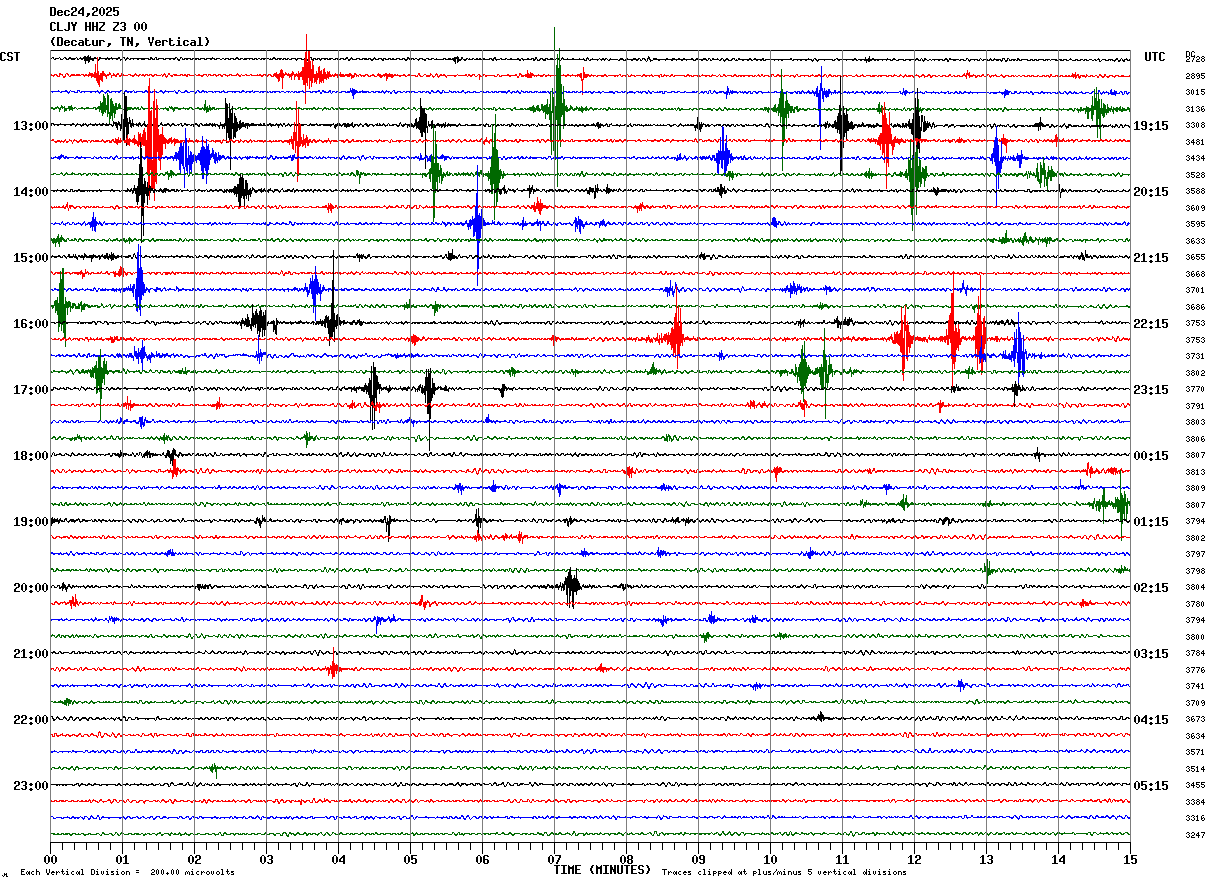Click the Each Vertical Division 200.00 microvolts note
The width and height of the screenshot is (1210, 886).
point(127,873)
